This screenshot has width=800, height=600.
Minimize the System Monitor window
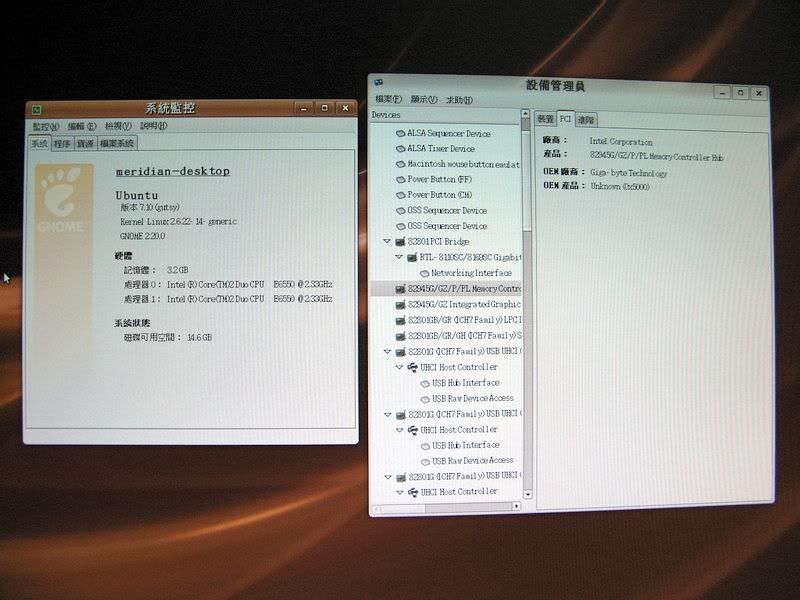(304, 109)
